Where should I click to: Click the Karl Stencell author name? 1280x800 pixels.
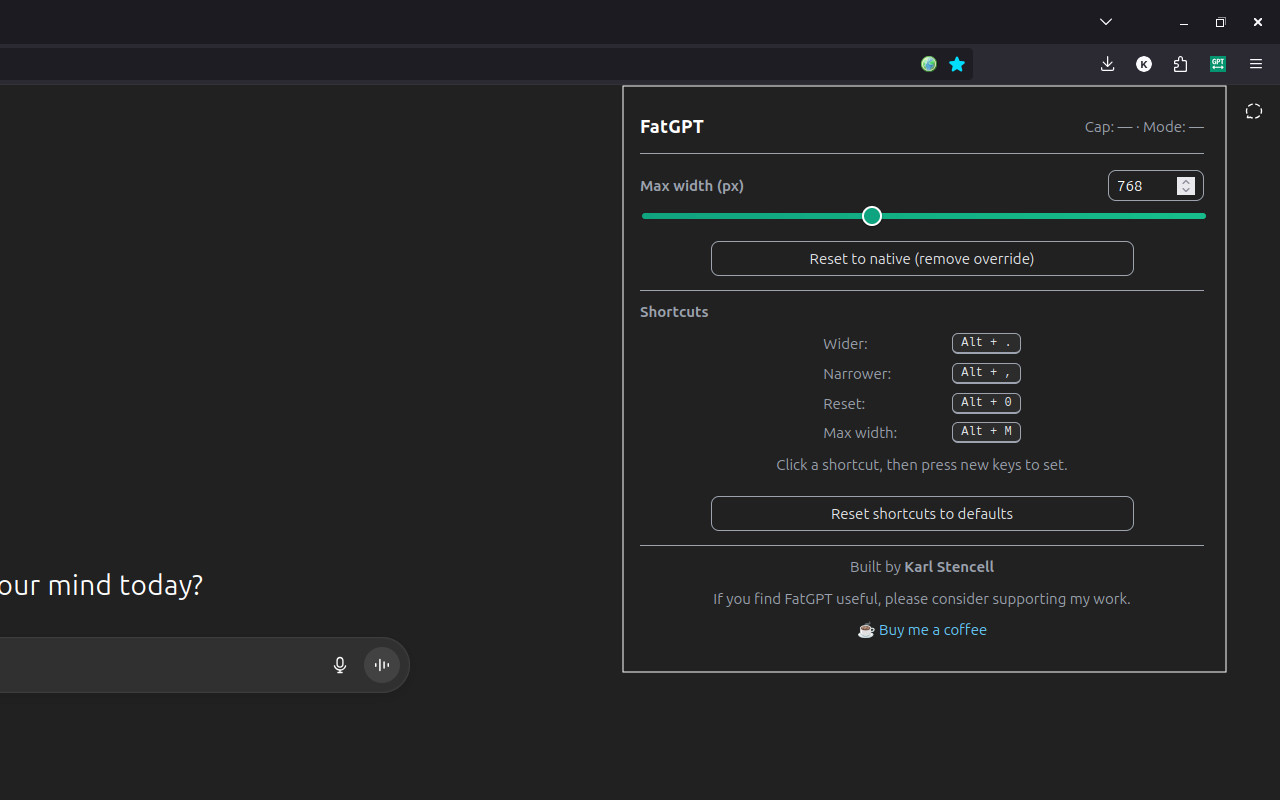(949, 567)
